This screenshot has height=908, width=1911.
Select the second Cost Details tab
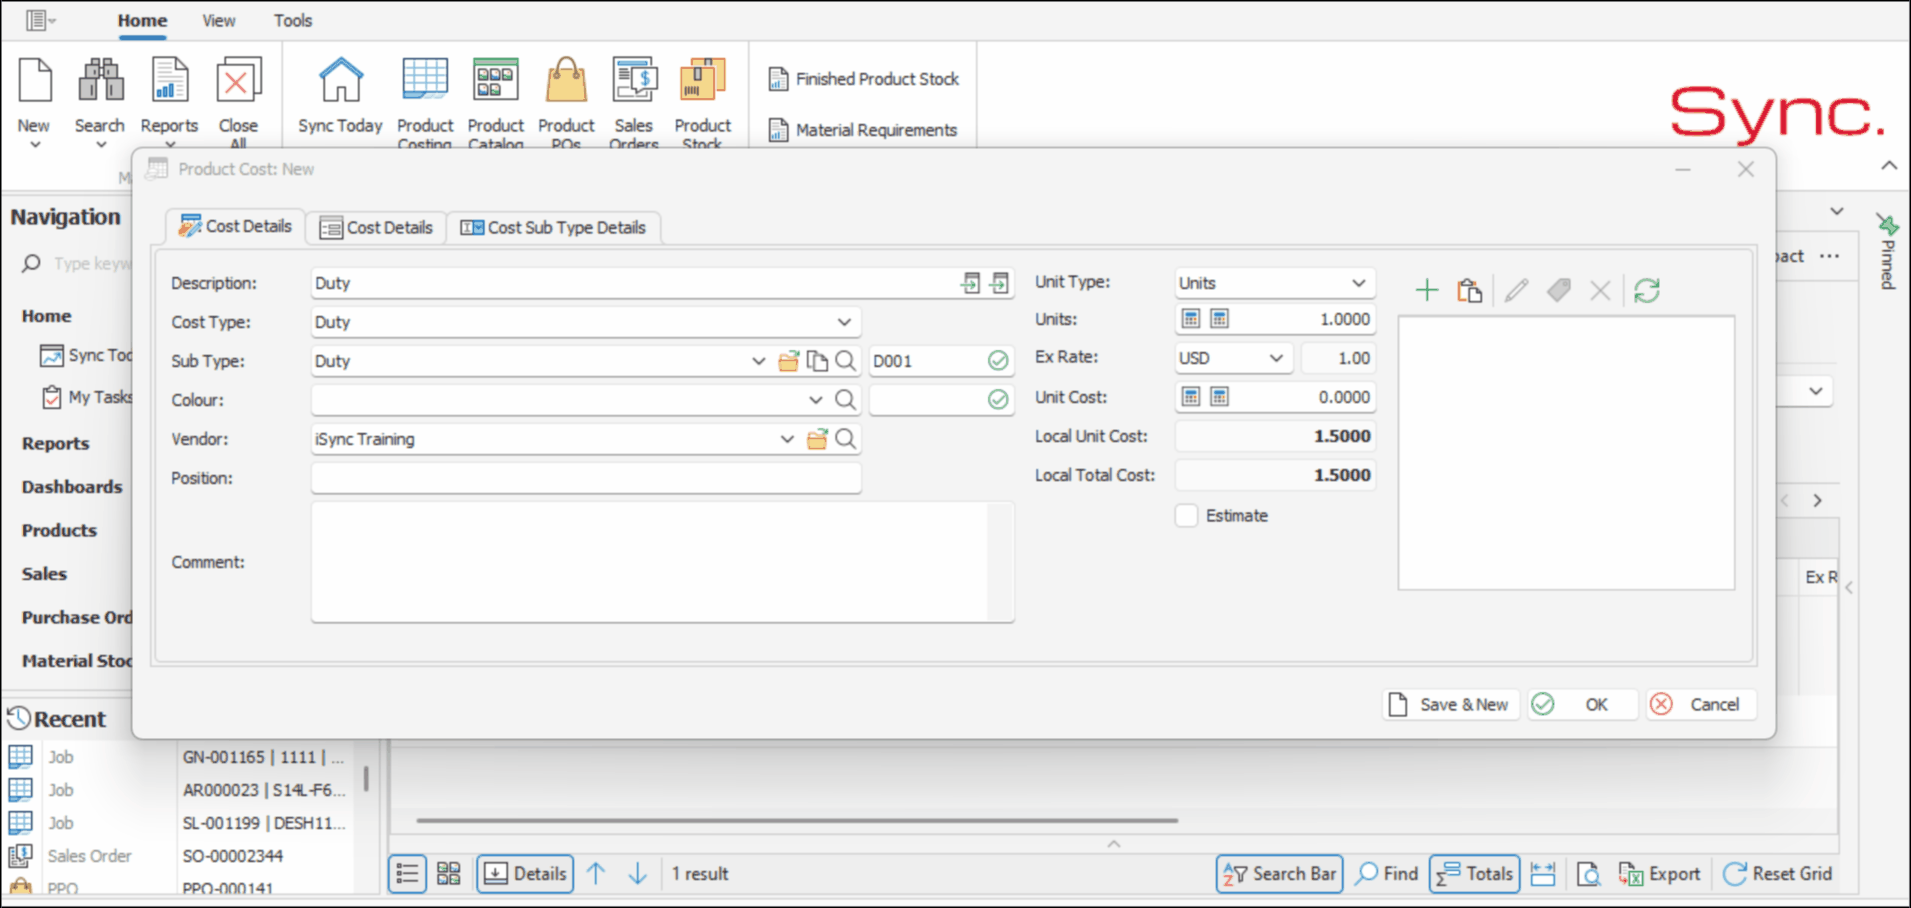376,228
